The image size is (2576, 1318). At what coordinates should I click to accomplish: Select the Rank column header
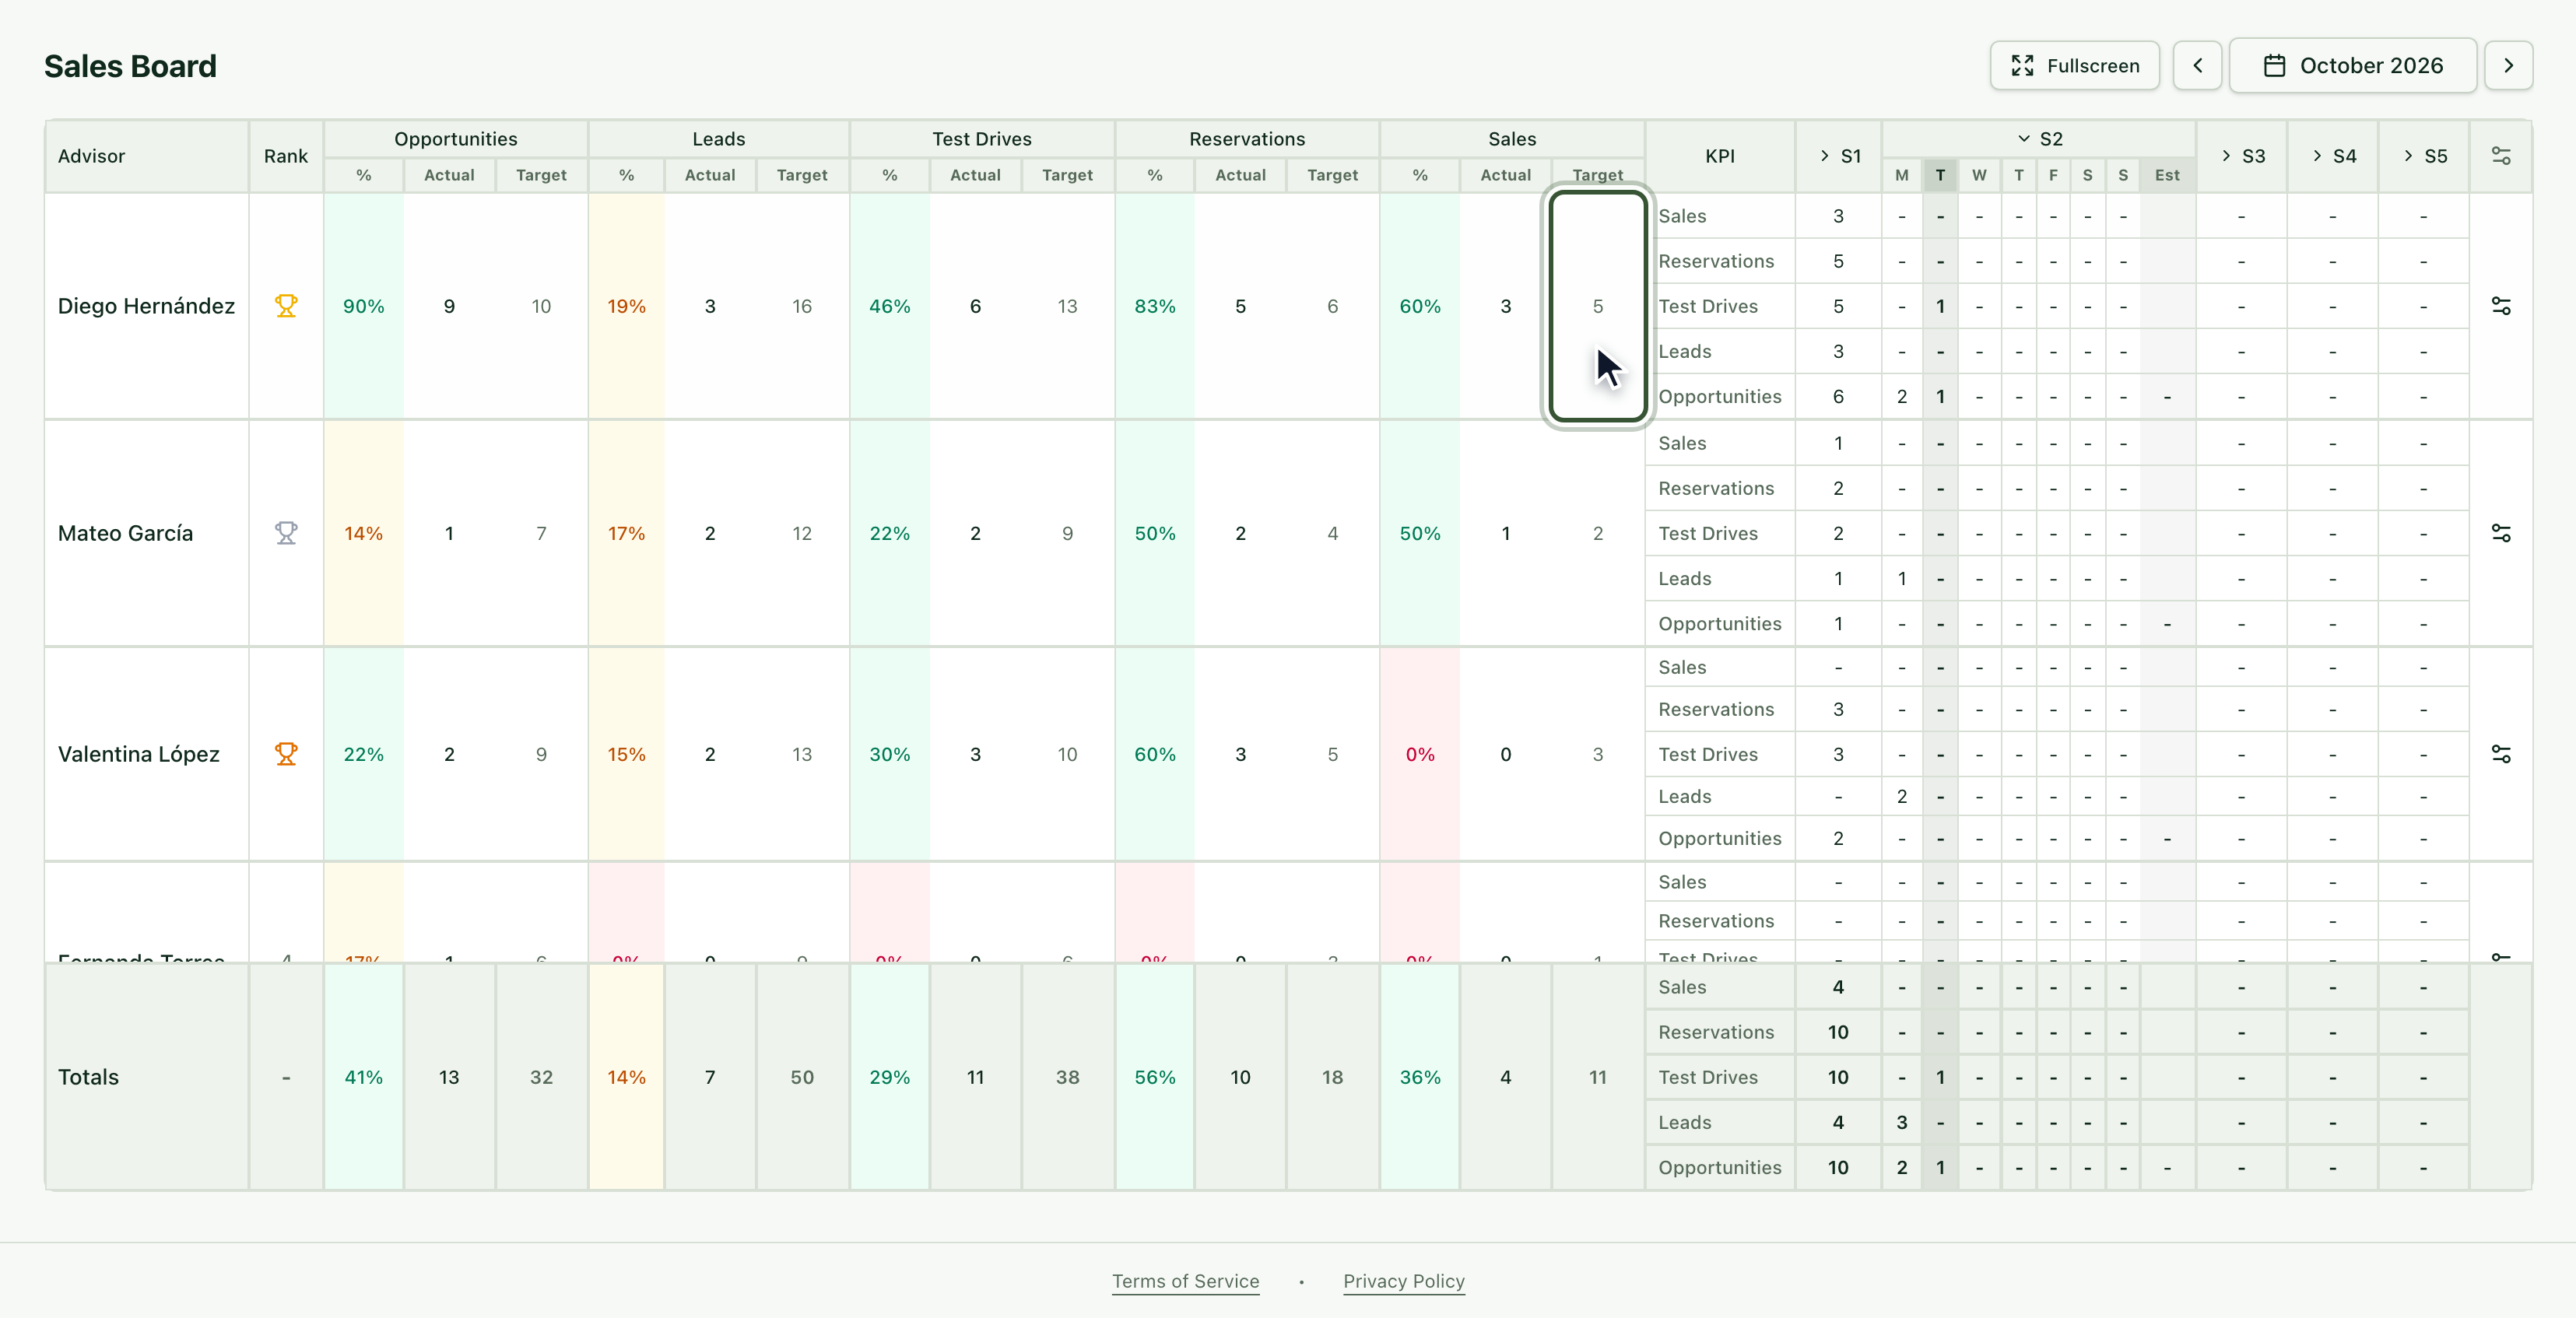[286, 156]
